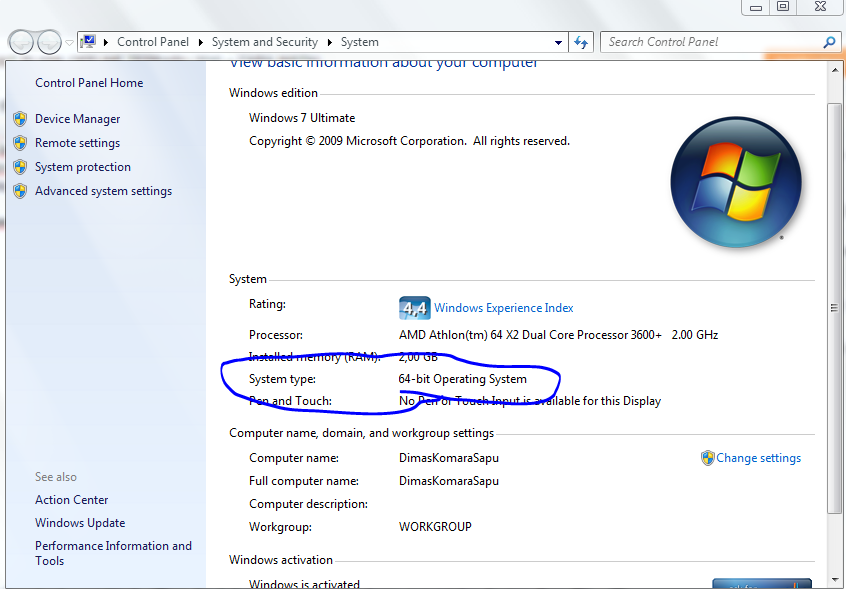Click the Windows logo image
Image resolution: width=846 pixels, height=589 pixels.
click(x=736, y=182)
